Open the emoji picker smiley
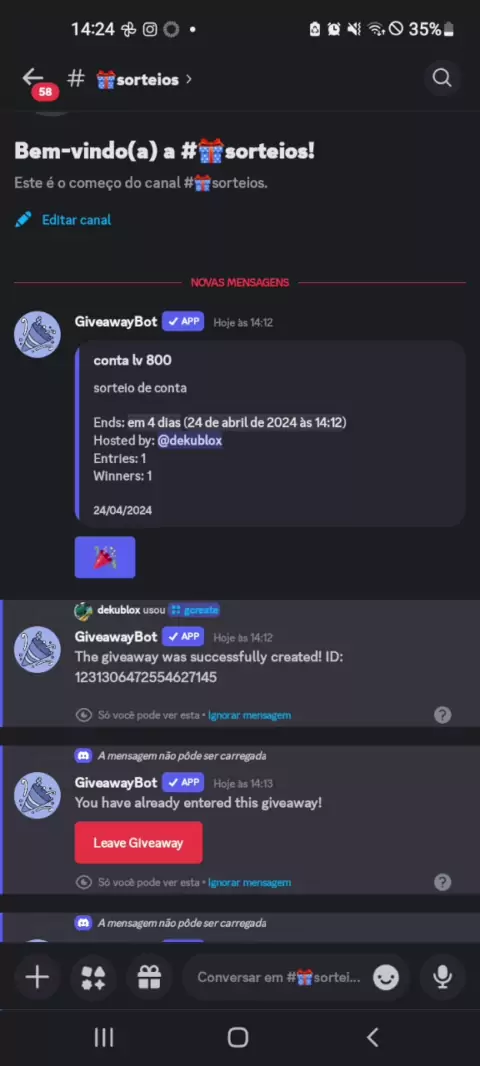The width and height of the screenshot is (480, 1066). (x=385, y=978)
